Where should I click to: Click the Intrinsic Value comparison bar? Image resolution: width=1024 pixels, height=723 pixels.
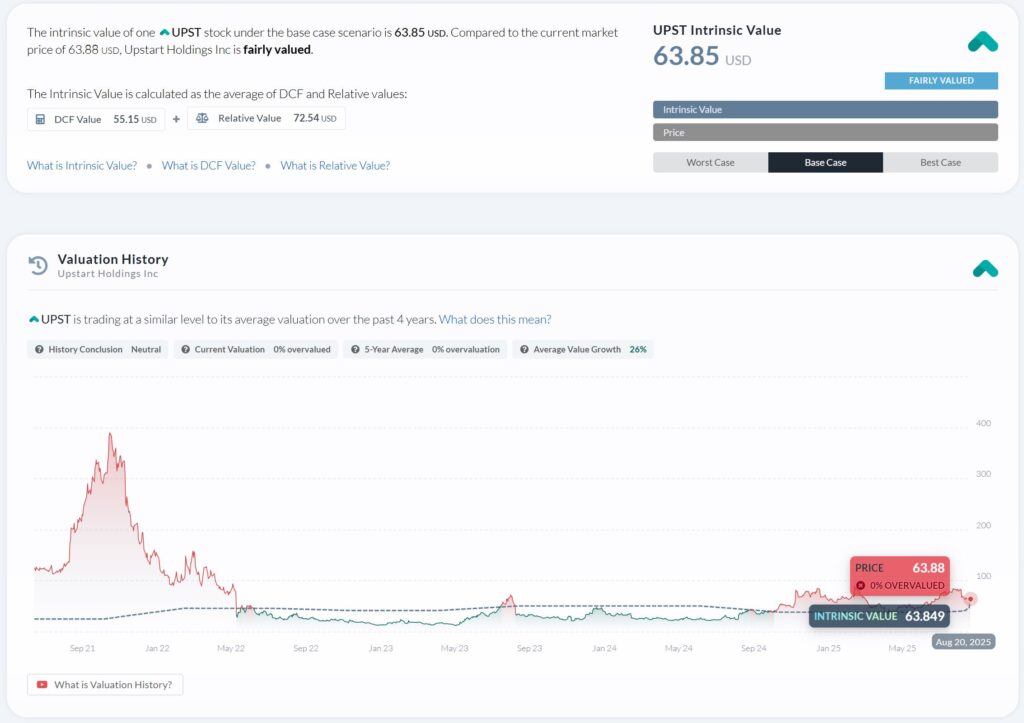[825, 110]
